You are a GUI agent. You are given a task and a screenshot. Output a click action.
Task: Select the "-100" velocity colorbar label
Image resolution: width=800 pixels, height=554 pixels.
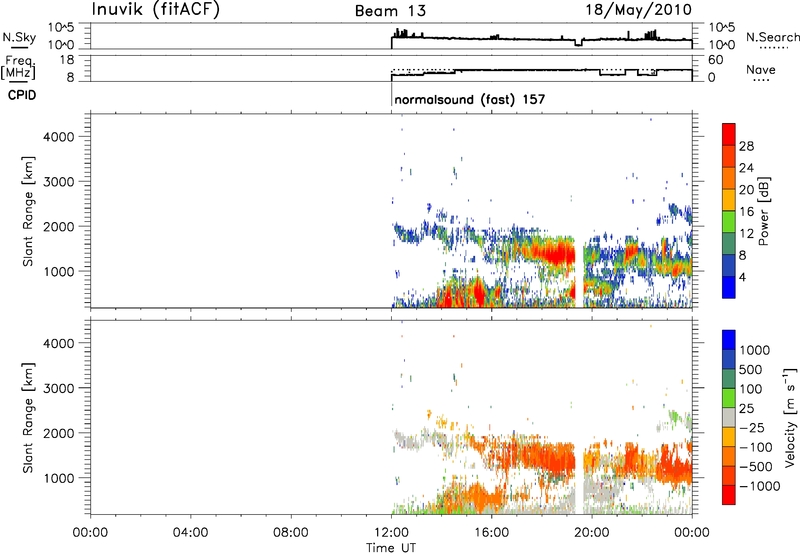[755, 447]
